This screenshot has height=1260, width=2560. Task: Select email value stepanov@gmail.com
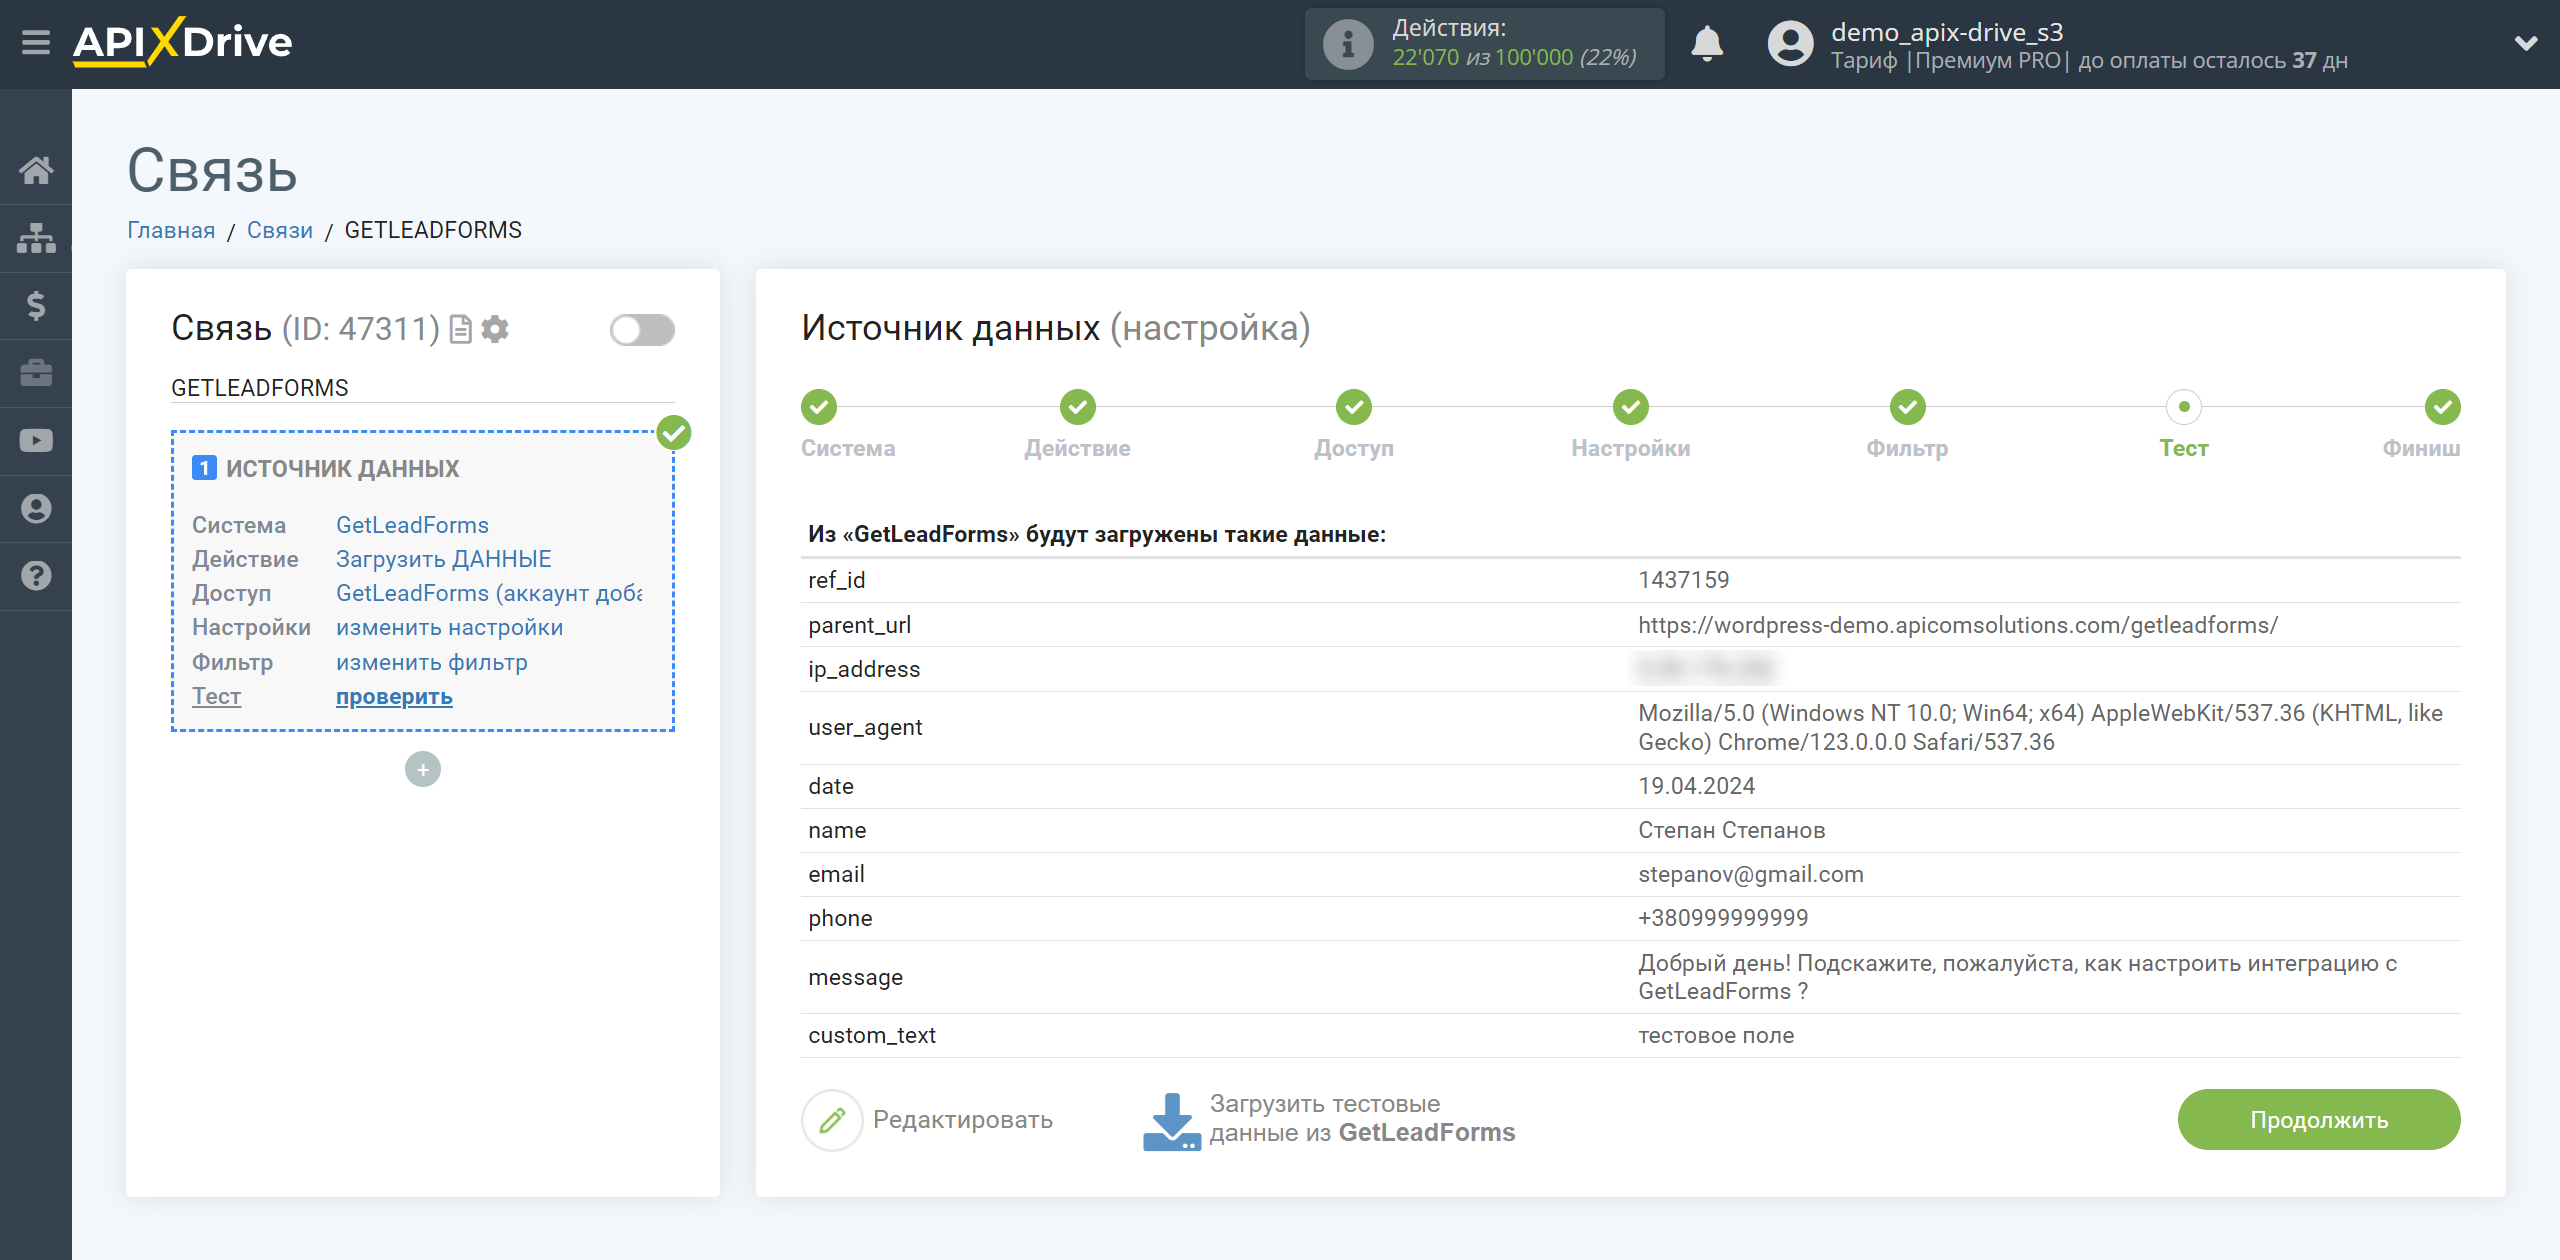click(1750, 874)
